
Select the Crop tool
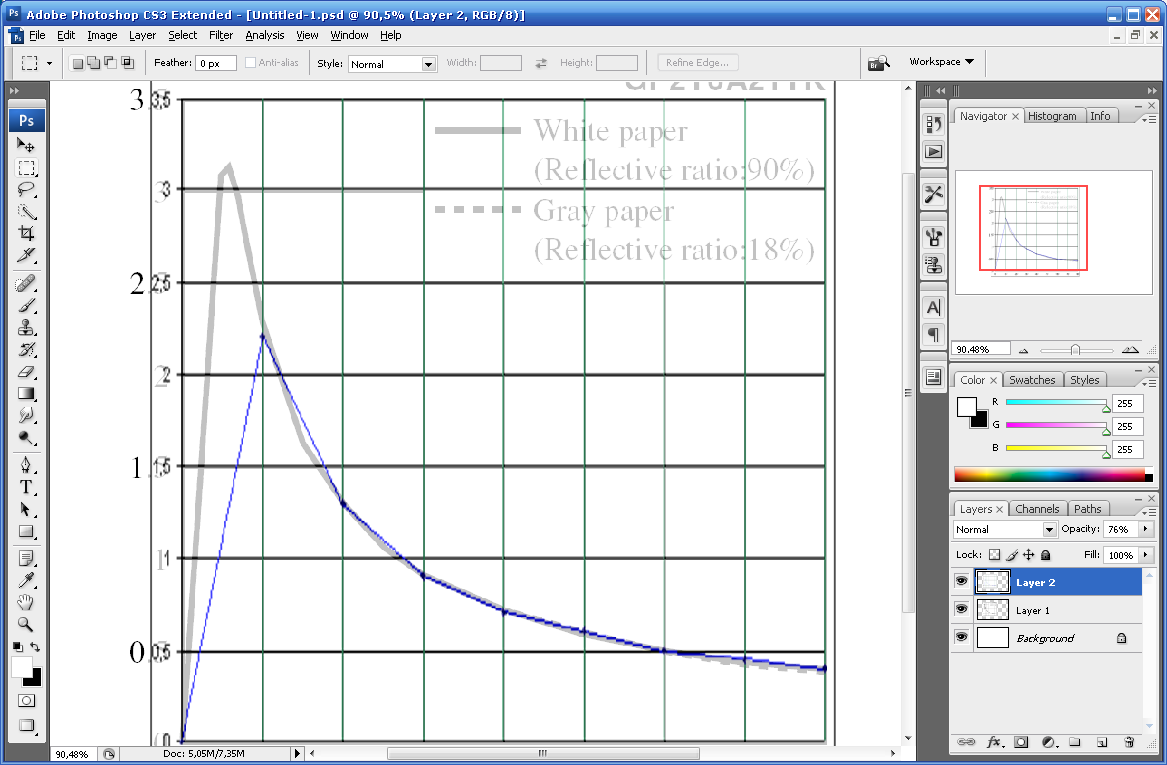[27, 233]
